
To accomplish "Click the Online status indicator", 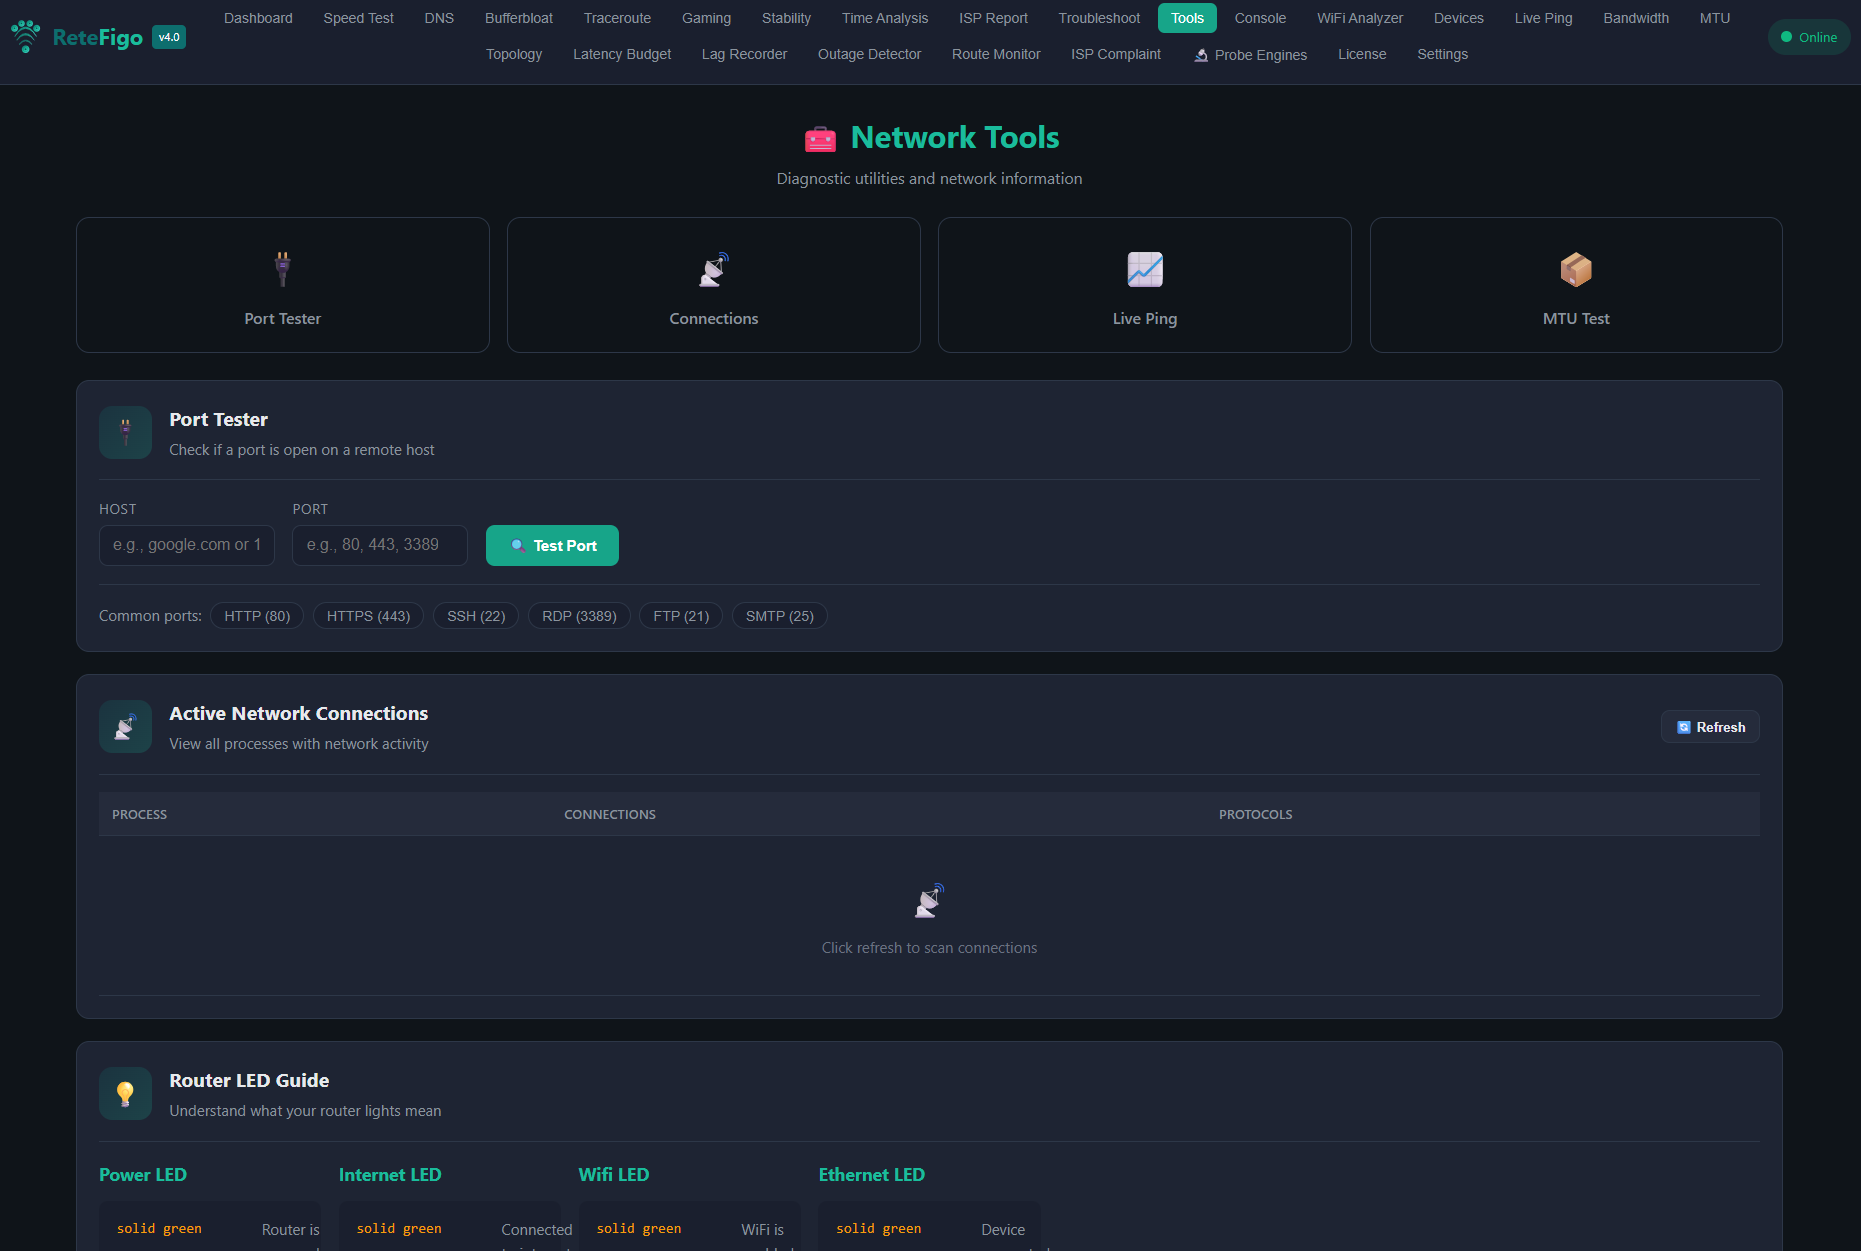I will tap(1808, 37).
